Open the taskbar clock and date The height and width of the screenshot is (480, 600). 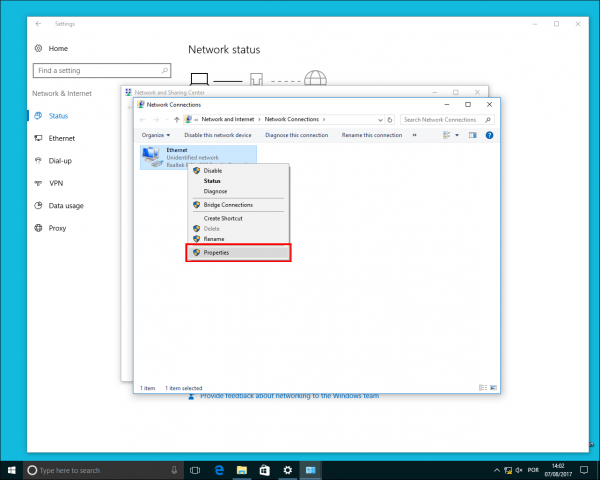[558, 470]
